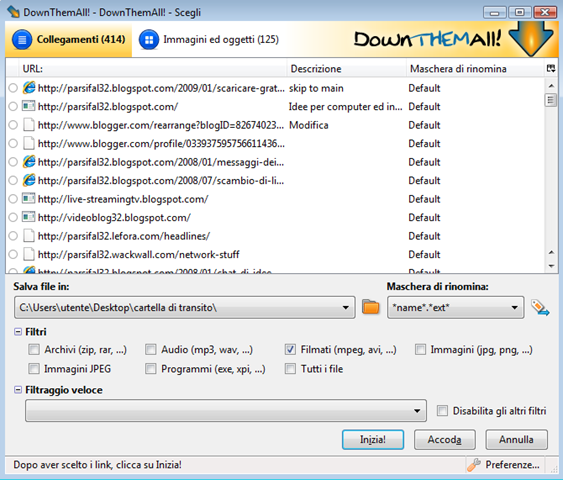Click the blue grid icon beside Immagini ed oggetti
This screenshot has height=480, width=563.
click(149, 39)
